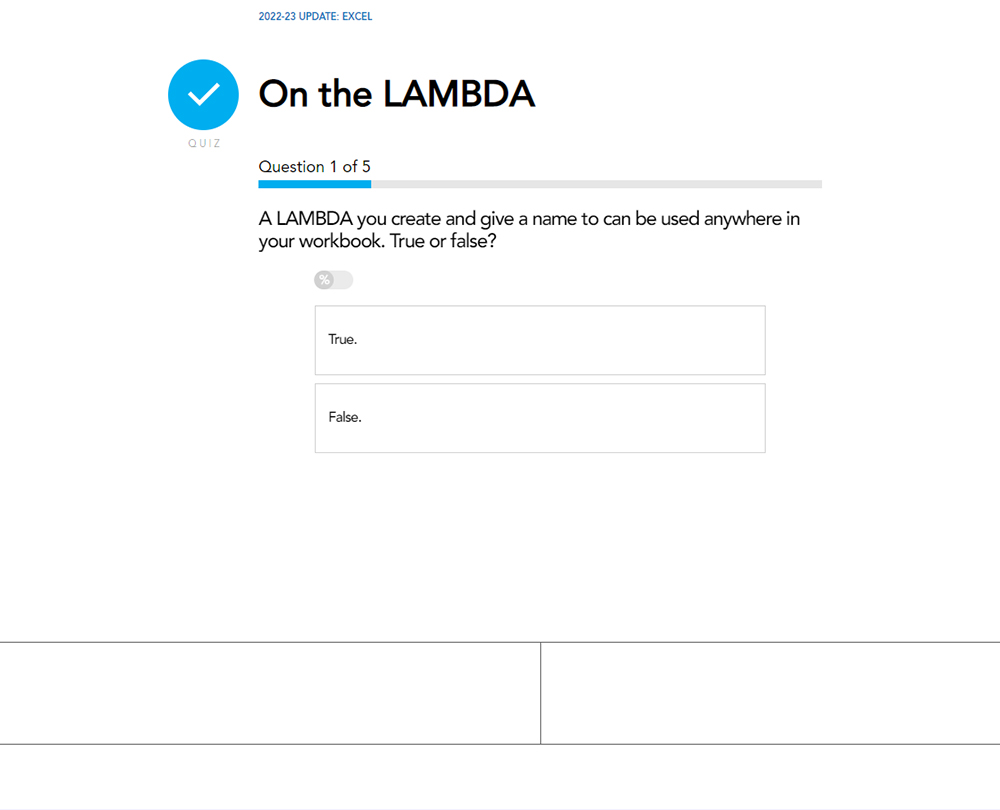1000x810 pixels.
Task: Click the vertical divider between bottom panels
Action: pos(540,693)
